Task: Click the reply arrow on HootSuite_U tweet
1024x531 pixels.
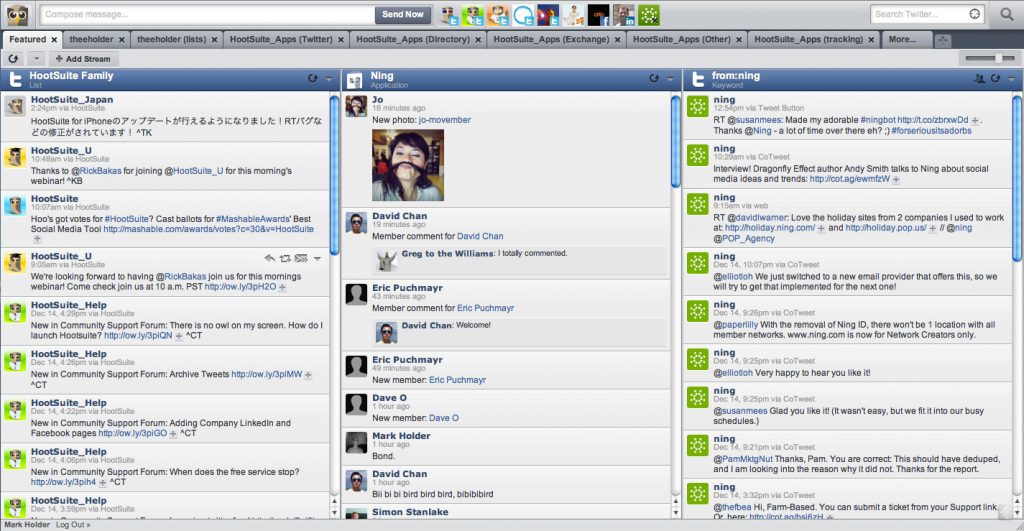Action: tap(269, 258)
